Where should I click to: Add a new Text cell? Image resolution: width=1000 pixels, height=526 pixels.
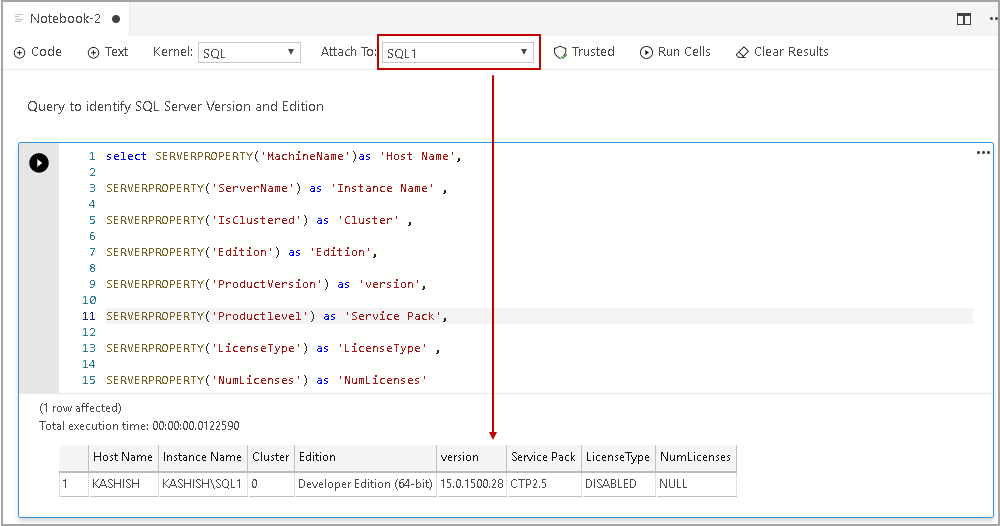tap(108, 52)
